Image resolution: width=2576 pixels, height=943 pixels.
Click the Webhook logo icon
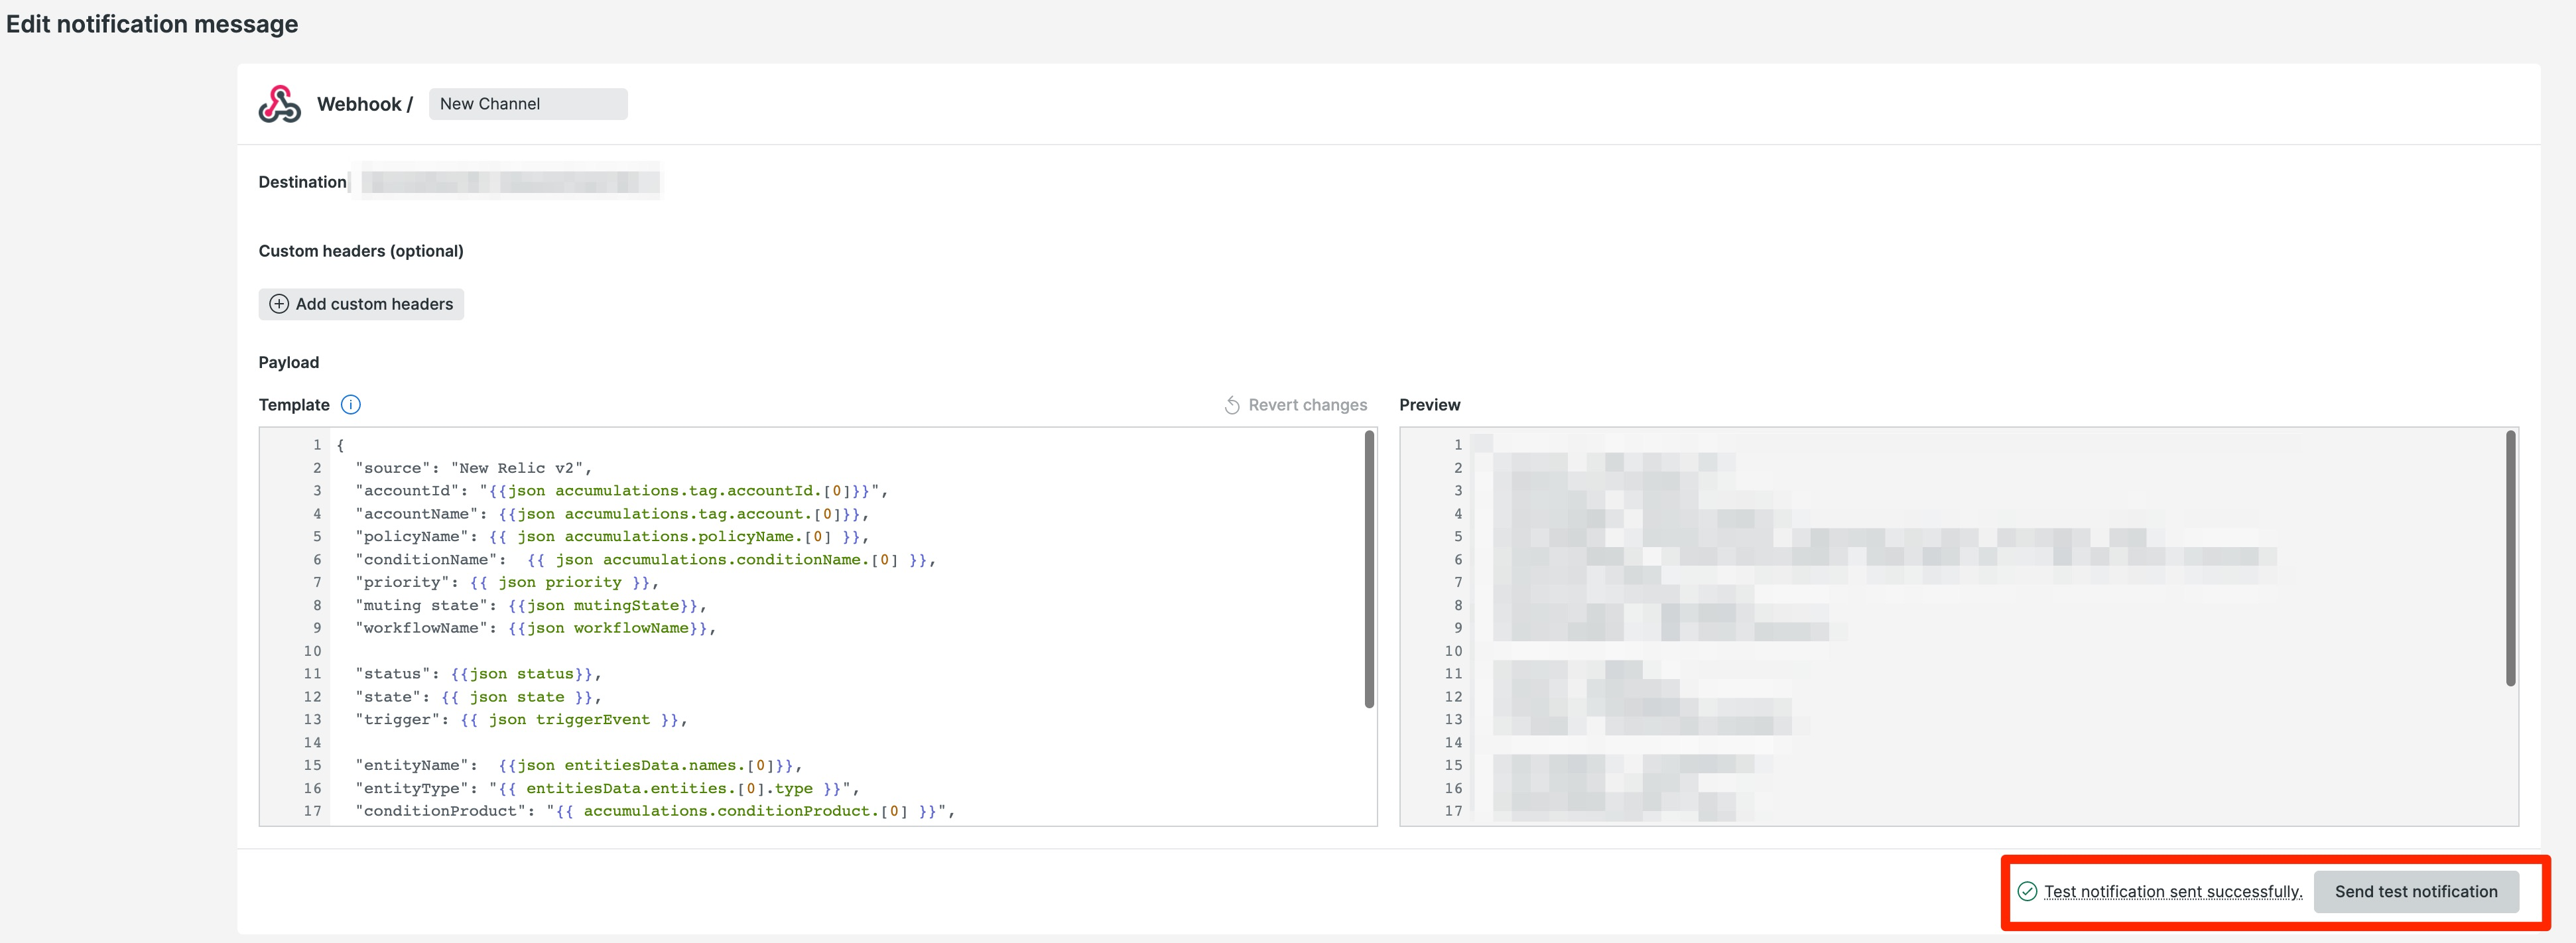pyautogui.click(x=279, y=104)
